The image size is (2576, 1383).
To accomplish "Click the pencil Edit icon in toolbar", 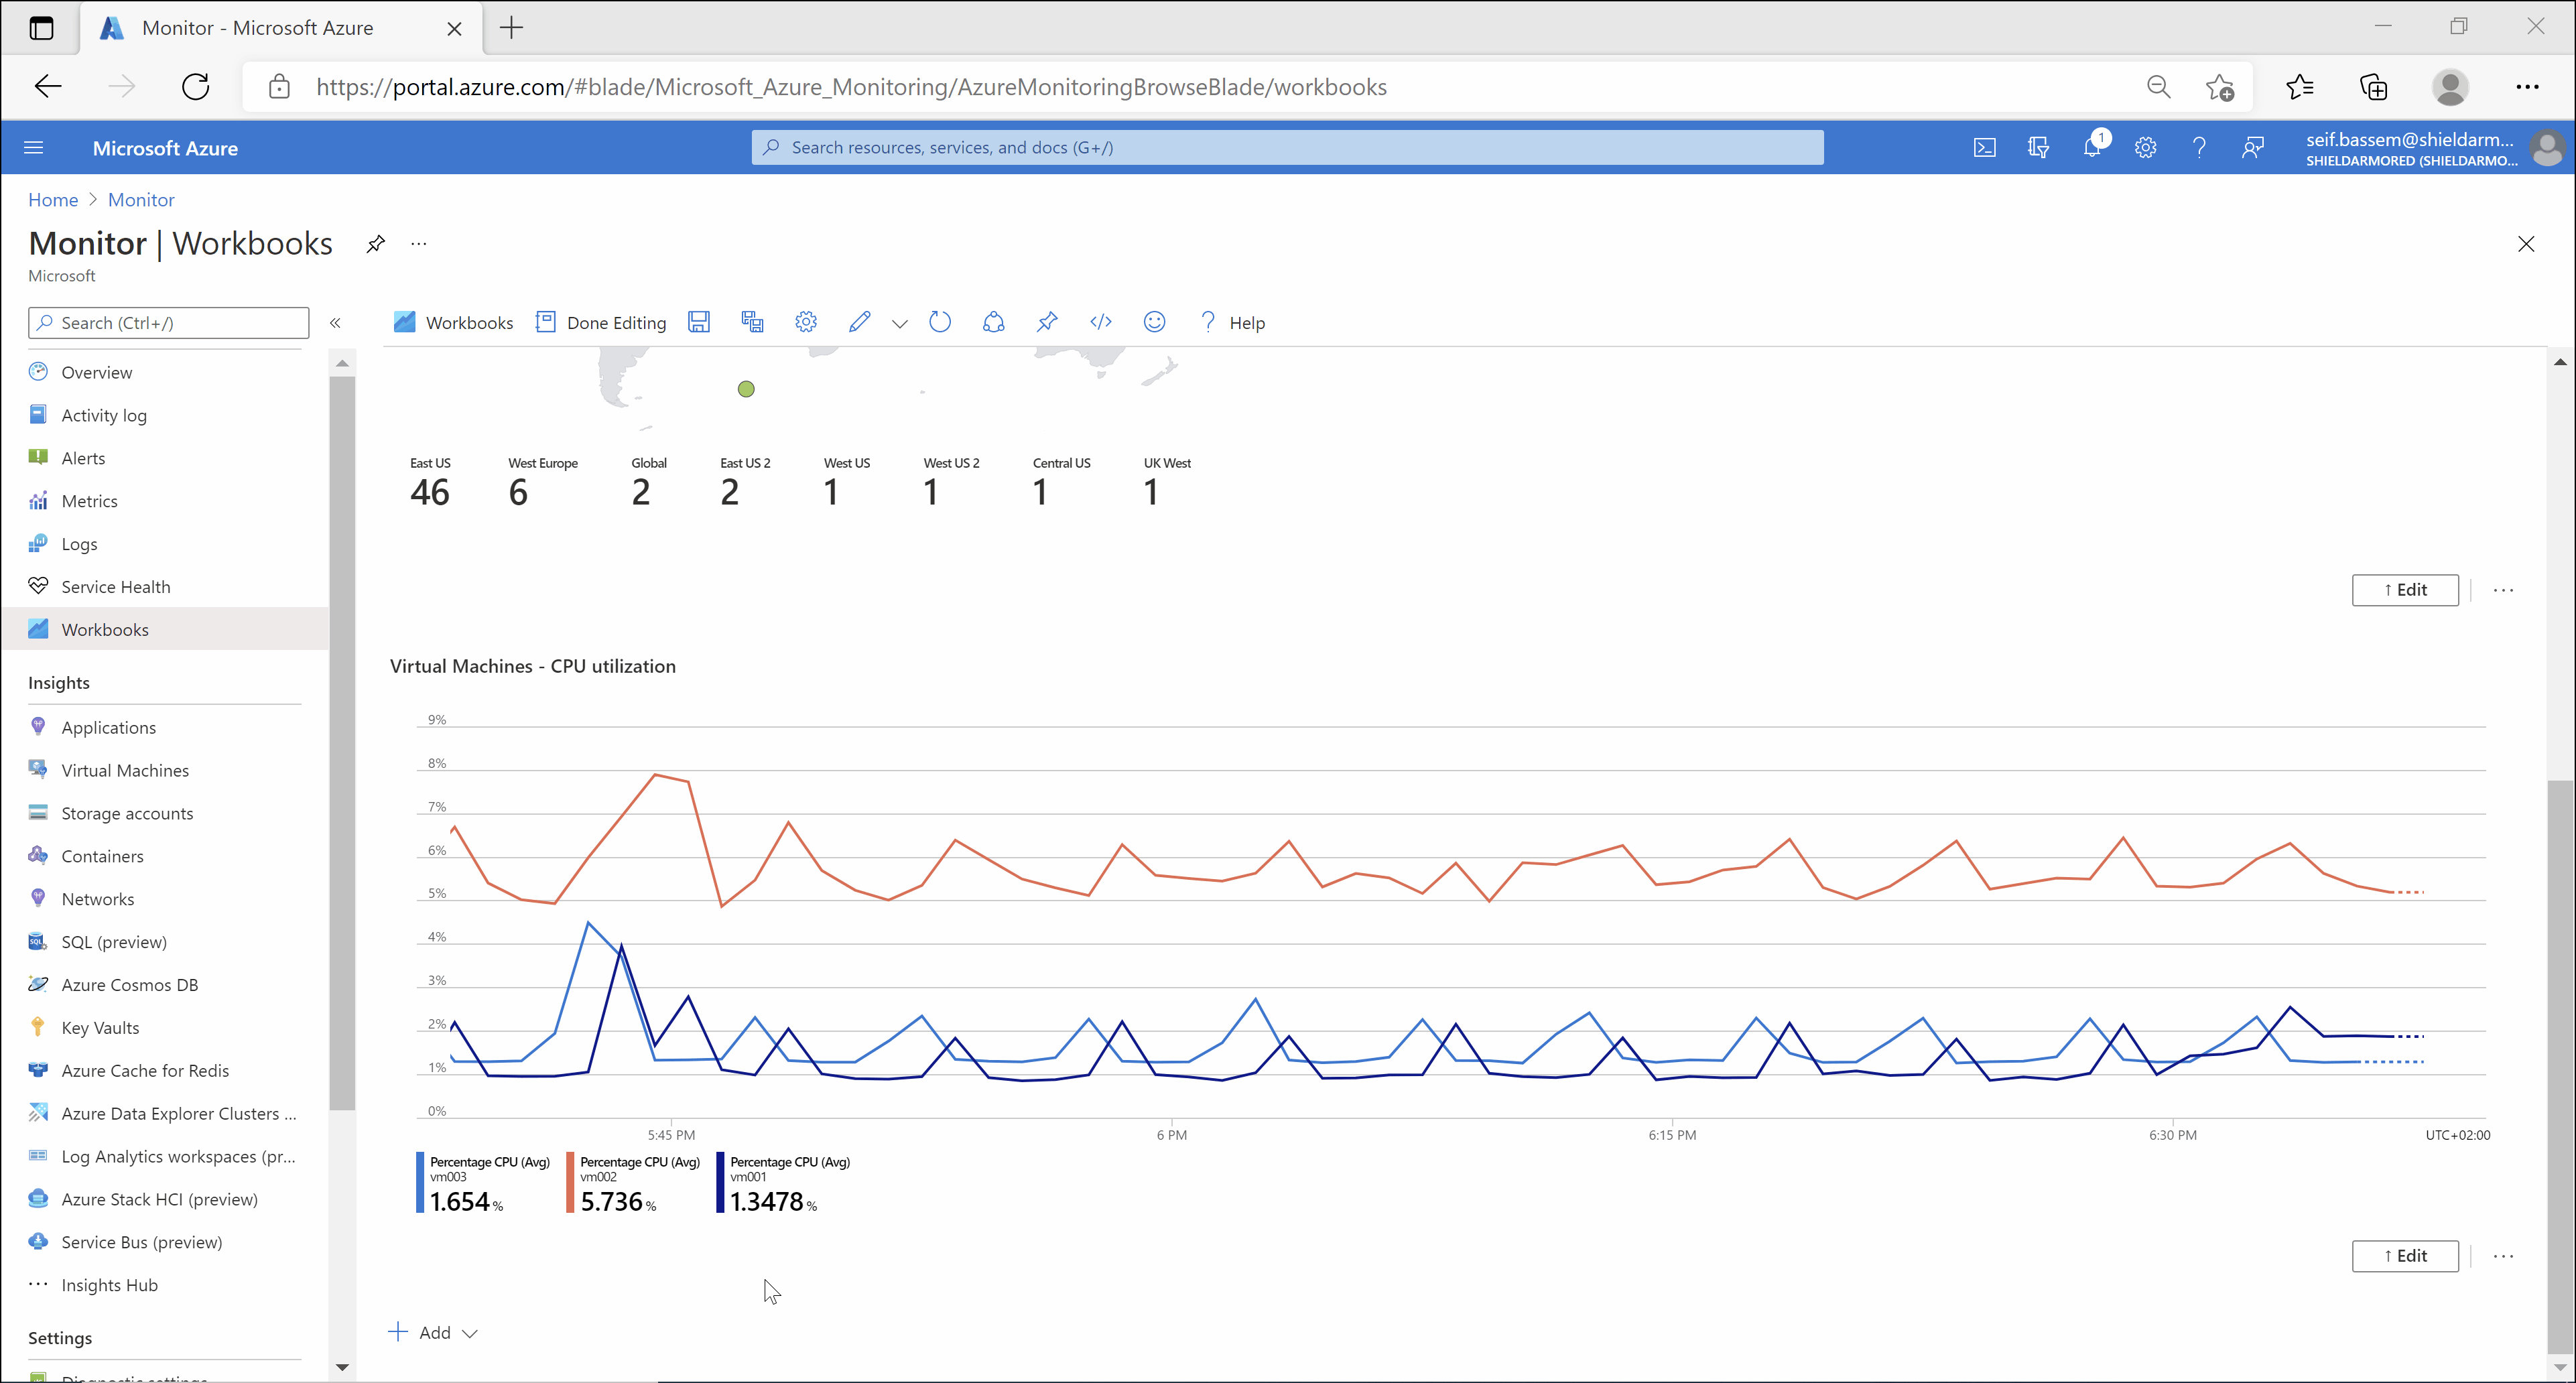I will [x=860, y=322].
